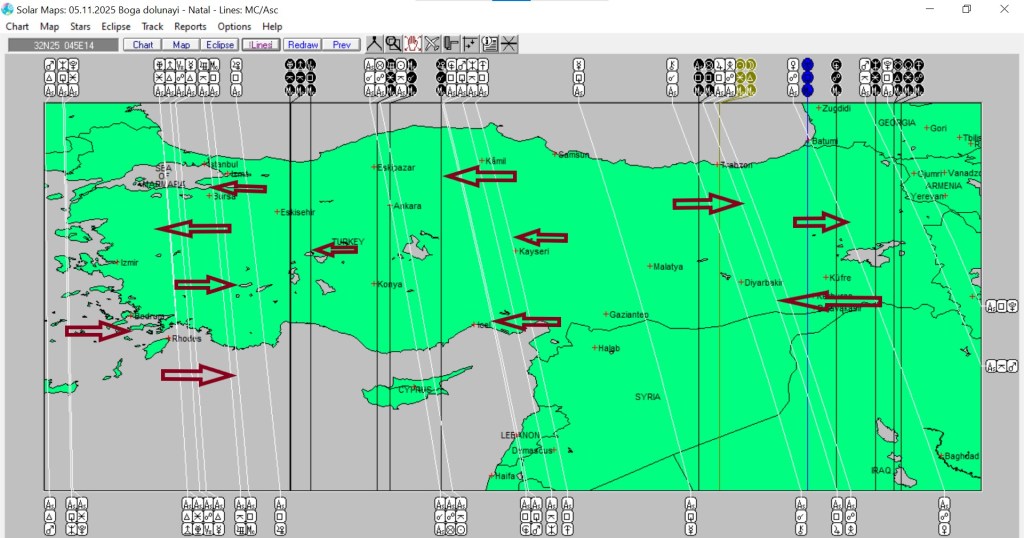This screenshot has width=1024, height=538.
Task: Click the star-shaped lines icon in the toolbar
Action: pos(509,44)
